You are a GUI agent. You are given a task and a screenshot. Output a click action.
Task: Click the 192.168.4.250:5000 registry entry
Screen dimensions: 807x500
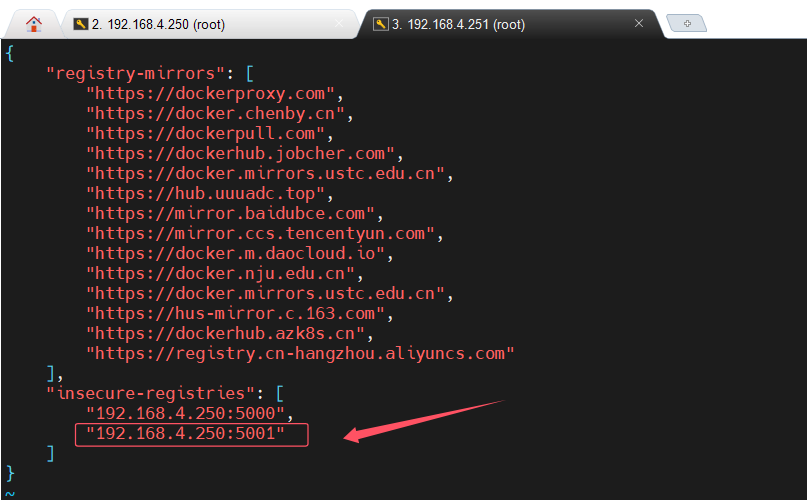coord(185,412)
